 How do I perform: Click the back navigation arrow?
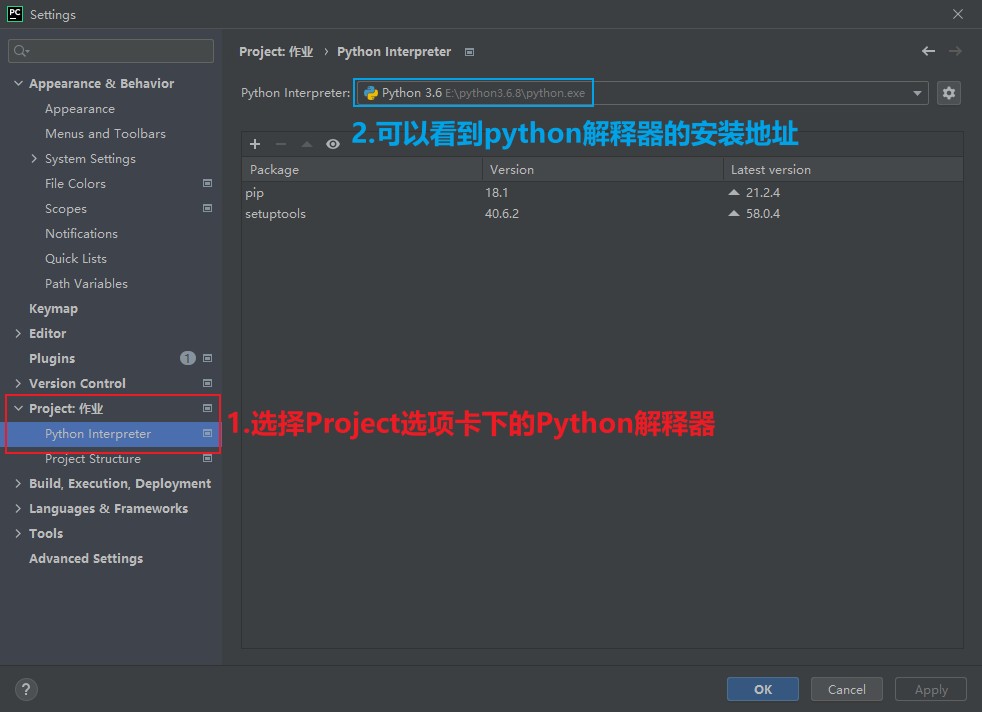click(928, 51)
